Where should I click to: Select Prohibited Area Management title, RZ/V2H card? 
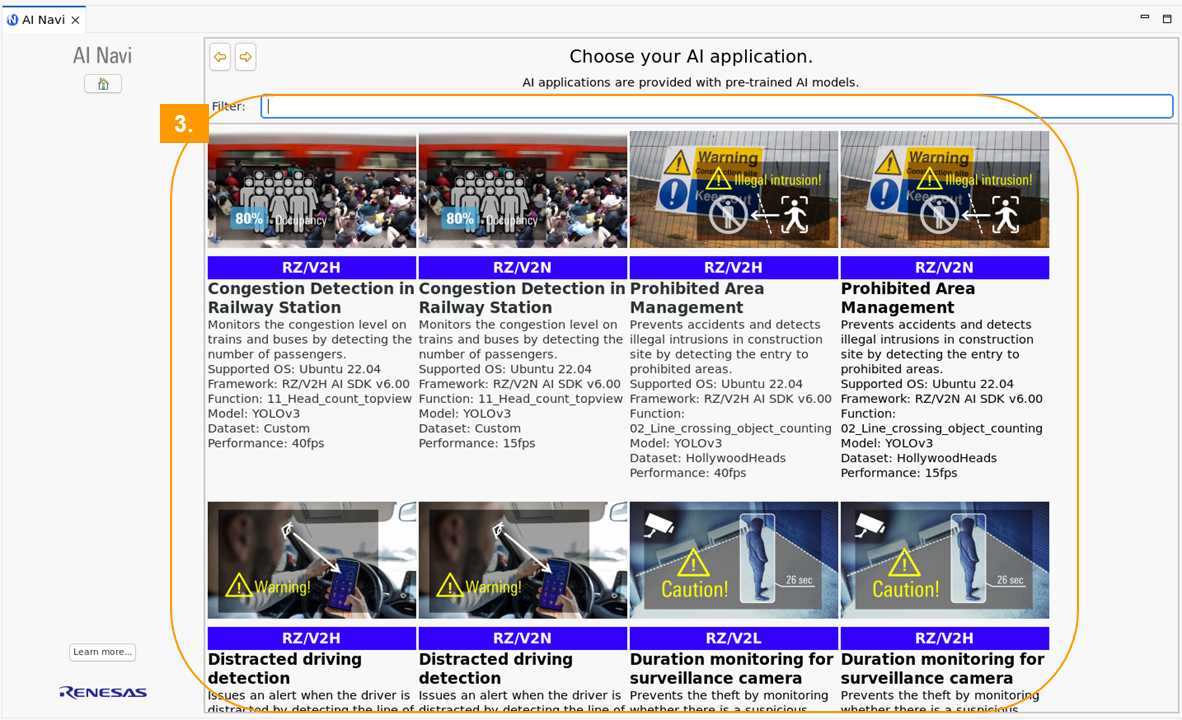click(697, 298)
